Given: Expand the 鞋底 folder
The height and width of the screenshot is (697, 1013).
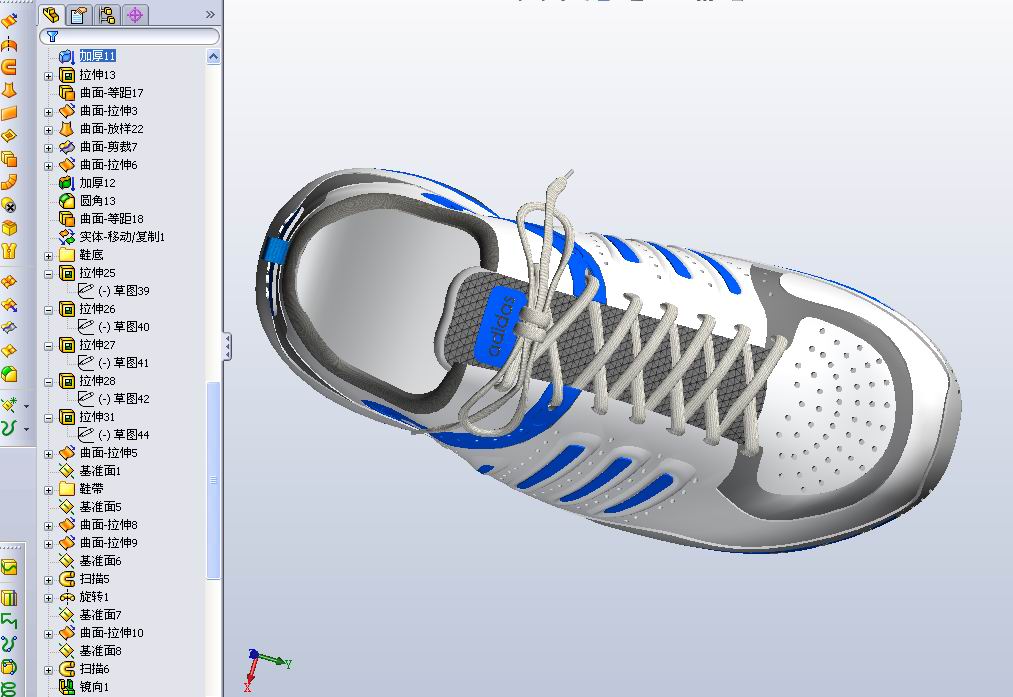Looking at the screenshot, I should [48, 256].
